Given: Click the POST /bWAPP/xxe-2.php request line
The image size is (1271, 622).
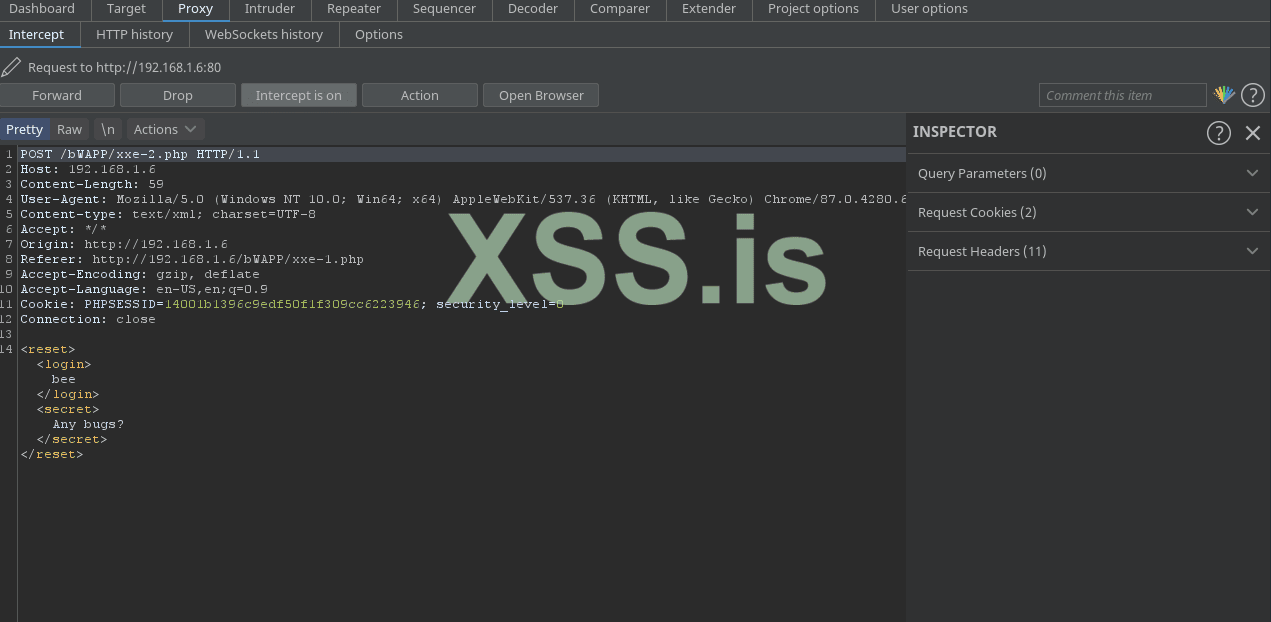Looking at the screenshot, I should click(140, 154).
